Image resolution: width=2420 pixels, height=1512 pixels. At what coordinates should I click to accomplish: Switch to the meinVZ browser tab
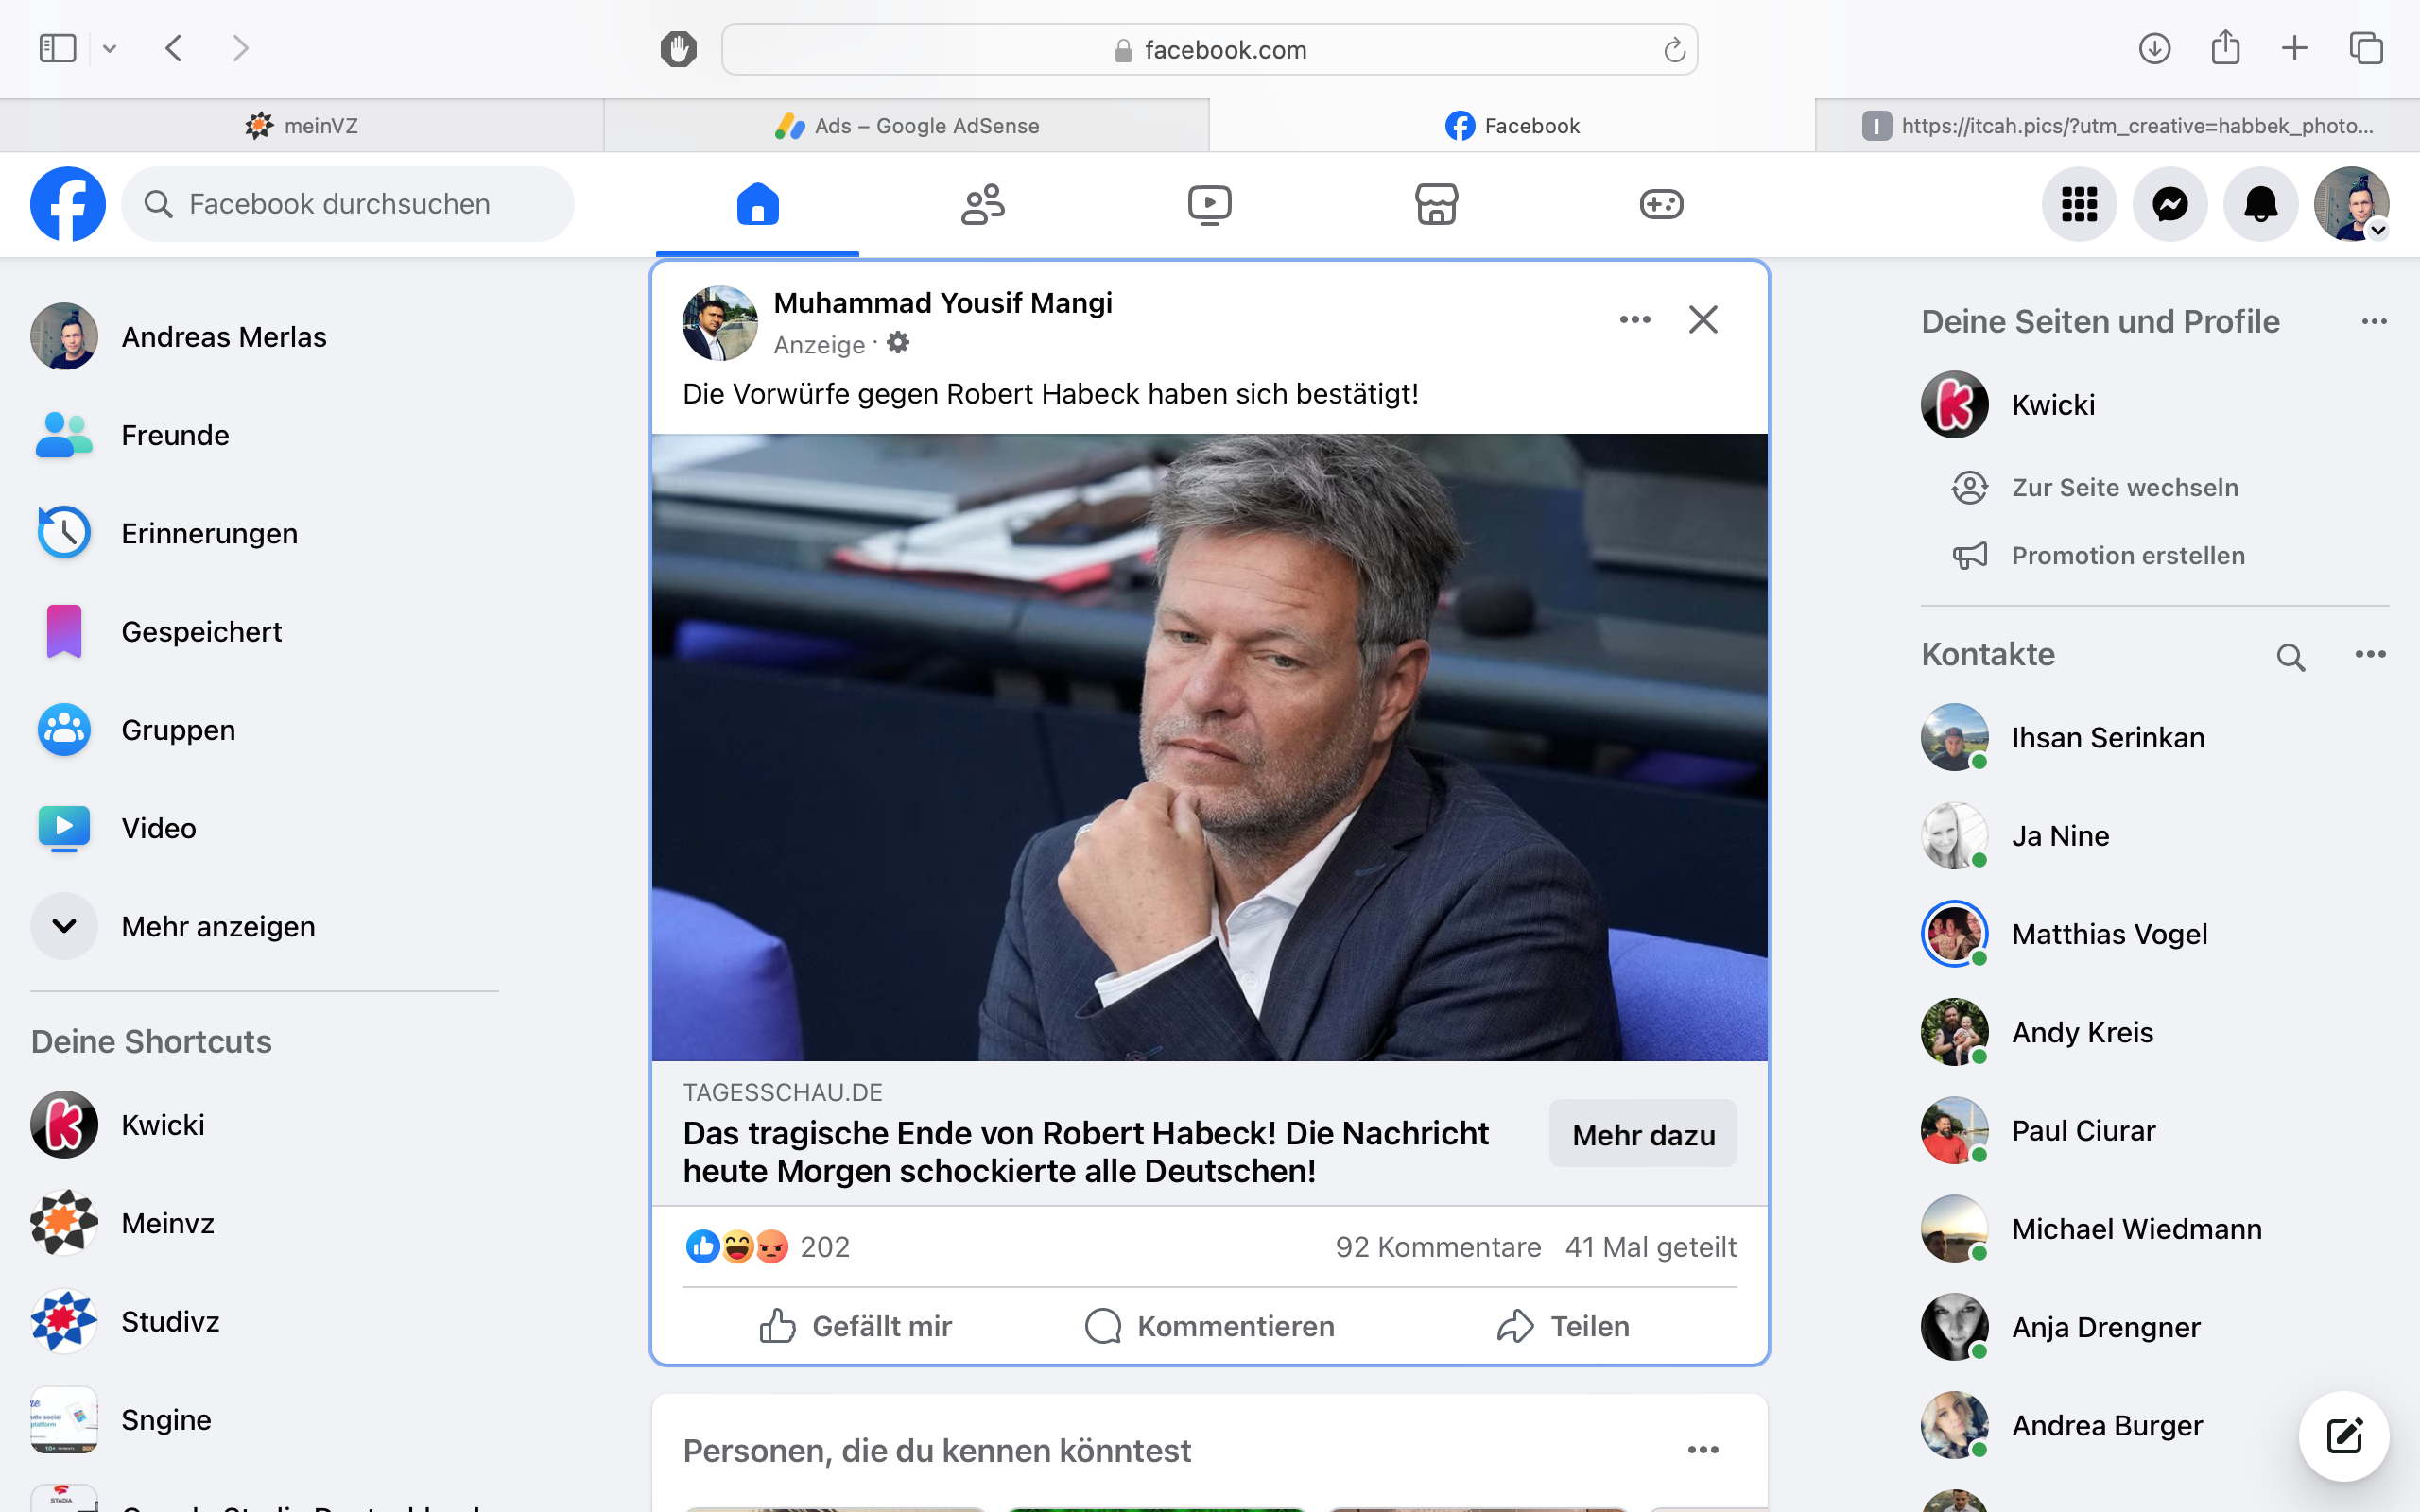[301, 126]
